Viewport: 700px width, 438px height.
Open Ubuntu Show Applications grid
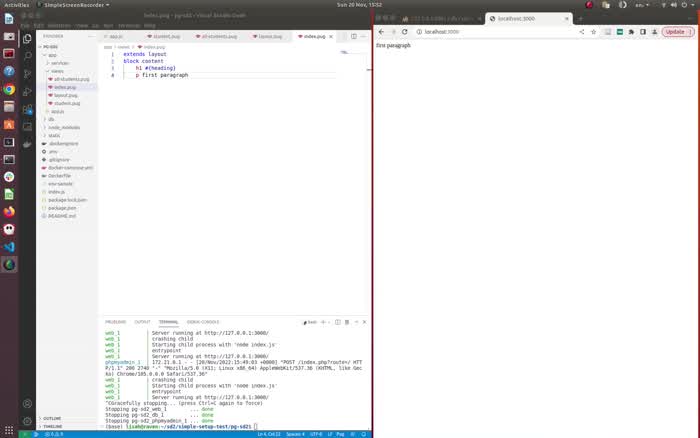(9, 429)
